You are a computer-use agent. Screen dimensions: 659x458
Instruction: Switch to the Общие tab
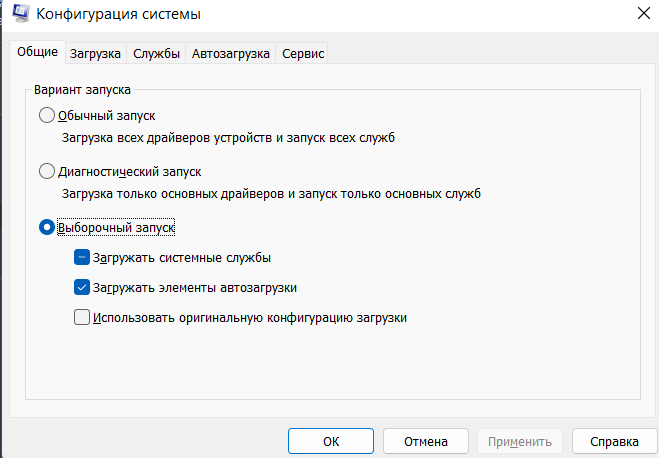[x=37, y=53]
